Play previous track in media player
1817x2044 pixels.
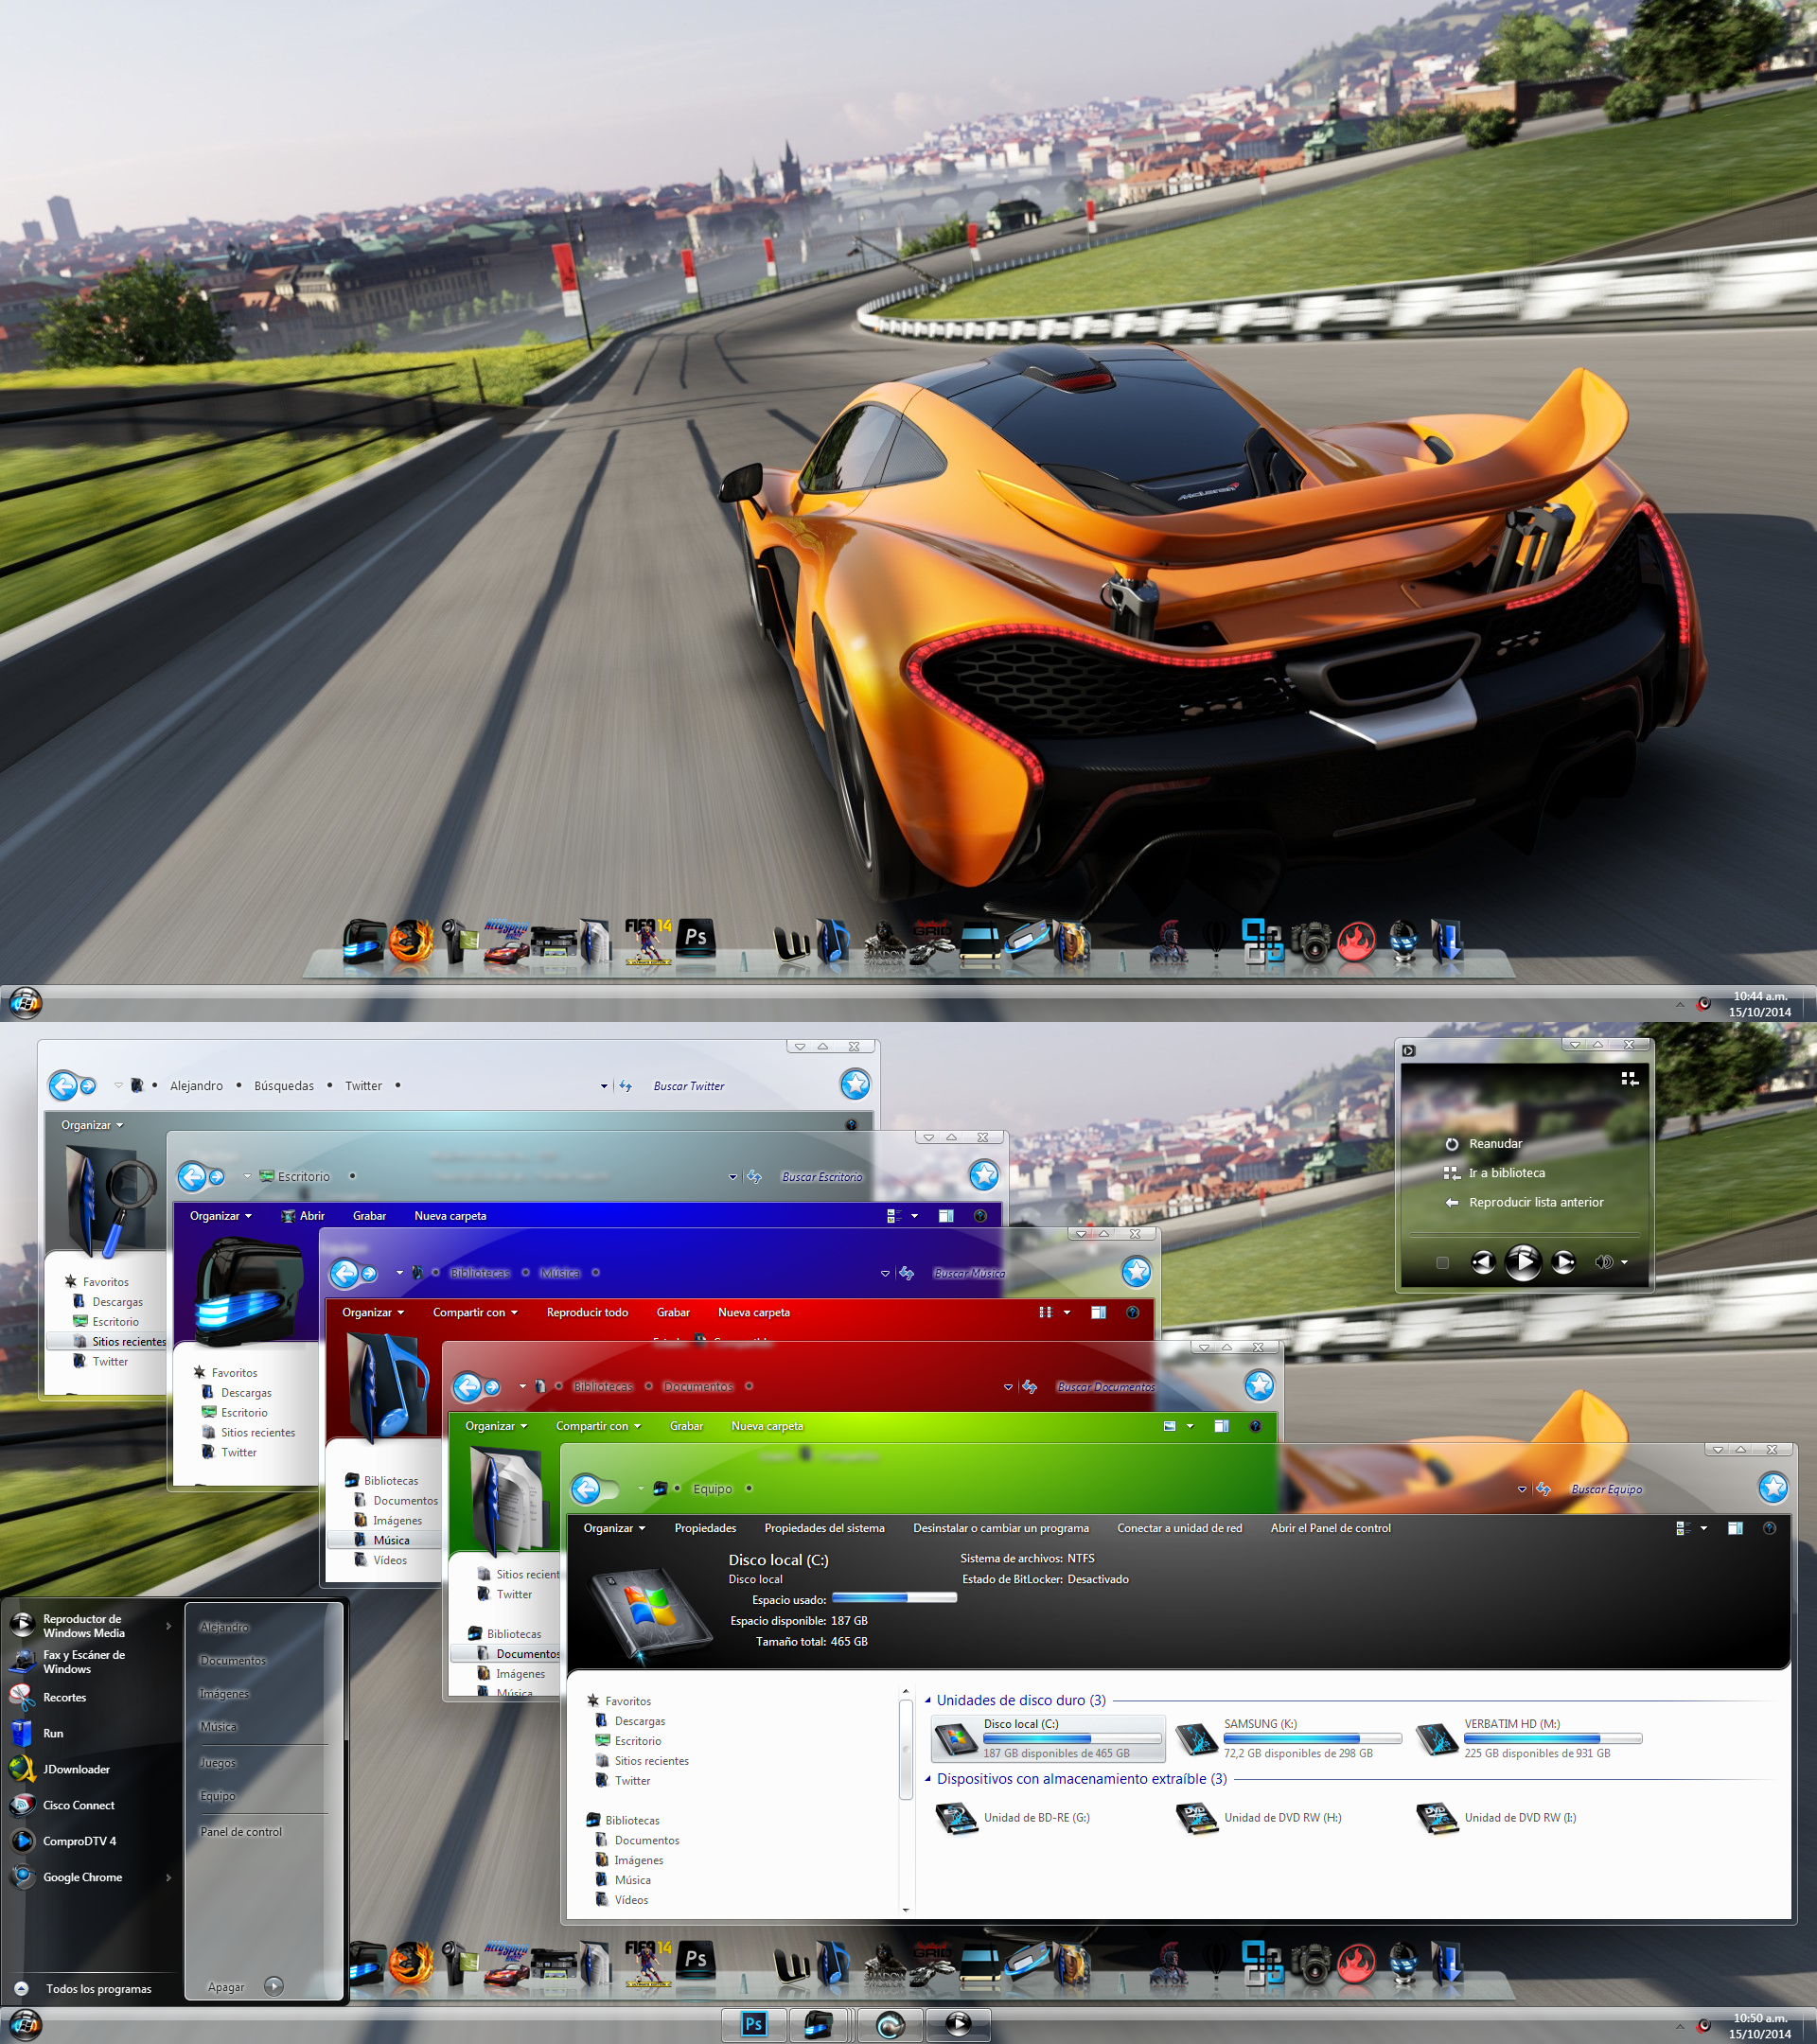tap(1483, 1262)
